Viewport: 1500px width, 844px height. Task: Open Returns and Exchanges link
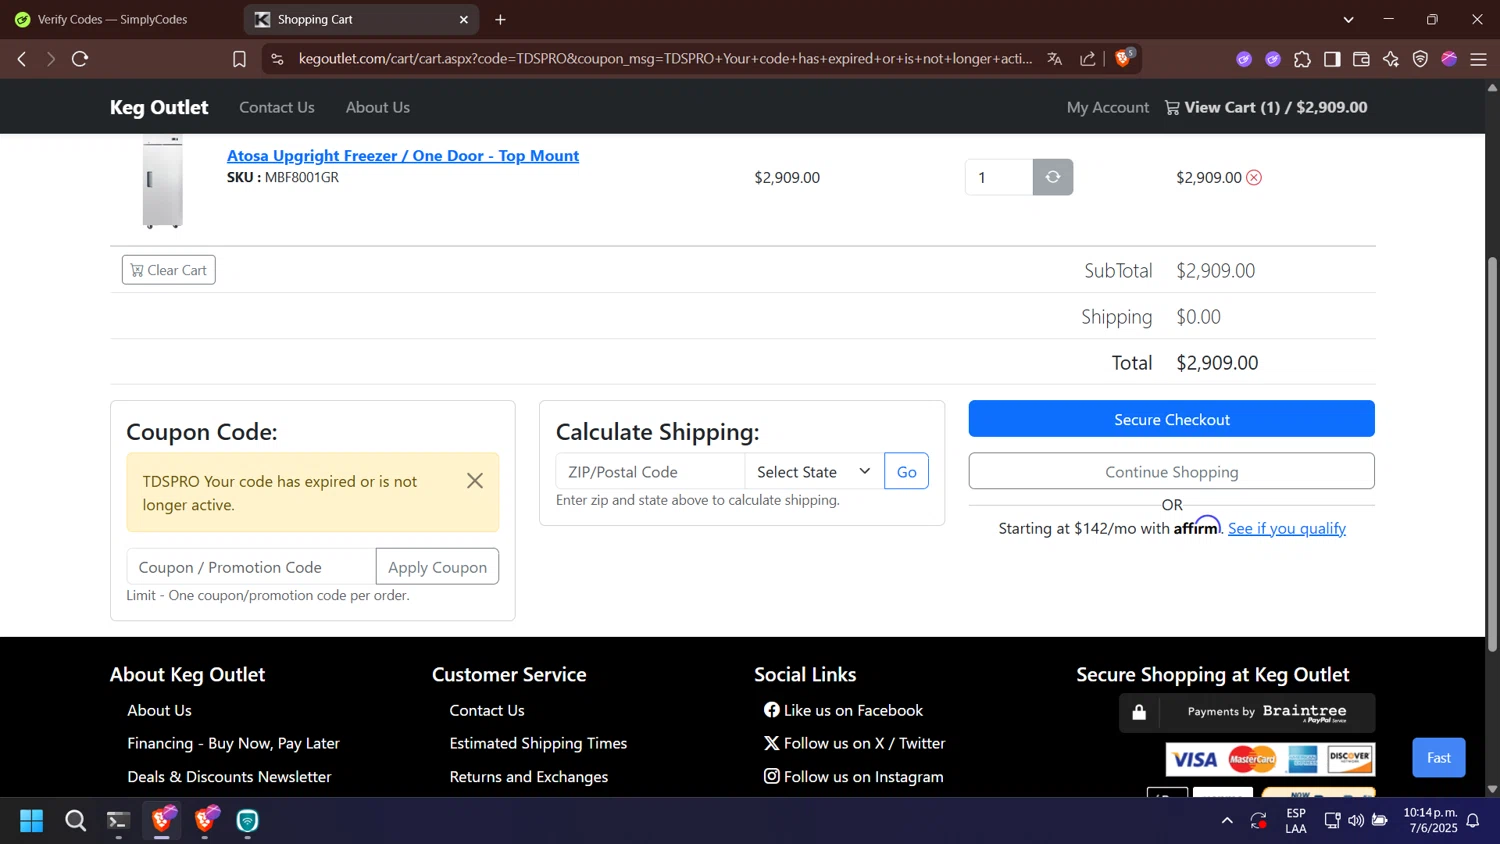[x=528, y=776]
